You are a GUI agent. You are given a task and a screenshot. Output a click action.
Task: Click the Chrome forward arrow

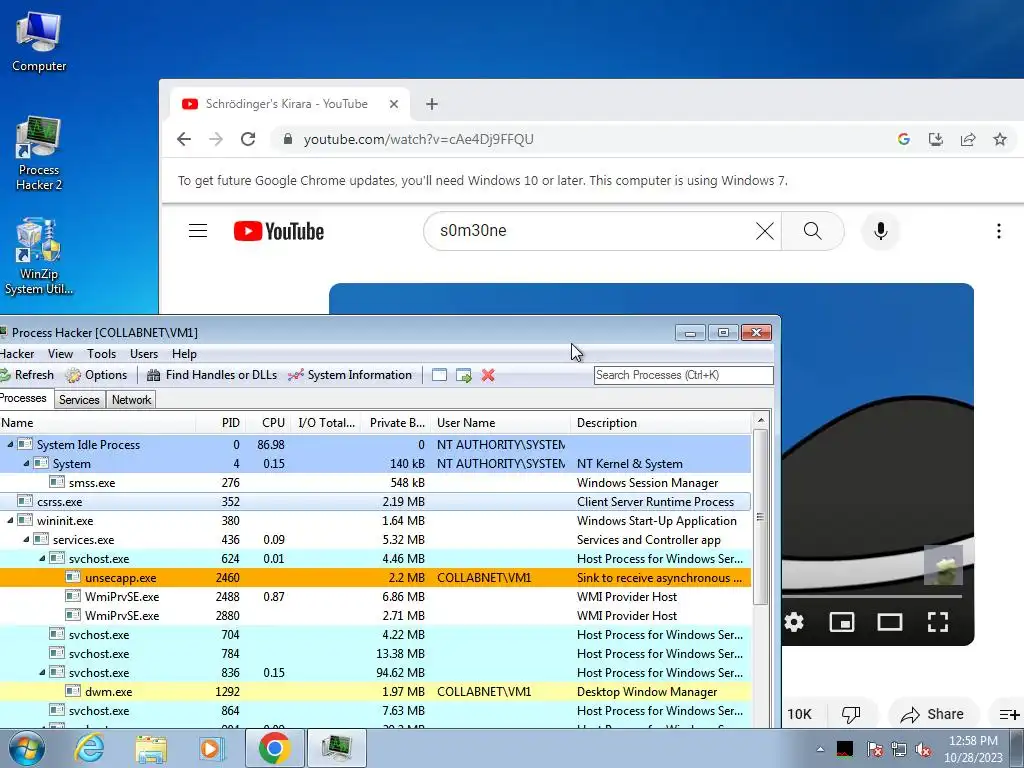216,139
